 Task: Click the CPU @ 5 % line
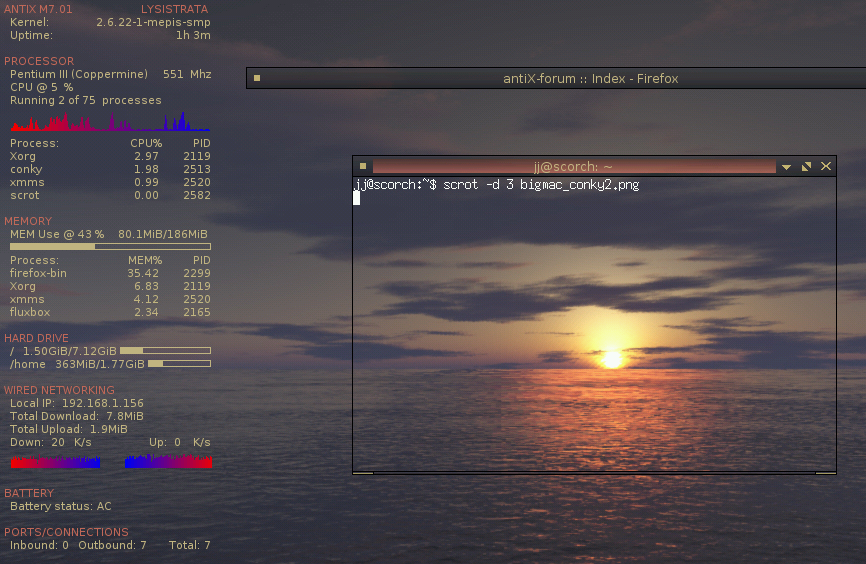[x=41, y=87]
